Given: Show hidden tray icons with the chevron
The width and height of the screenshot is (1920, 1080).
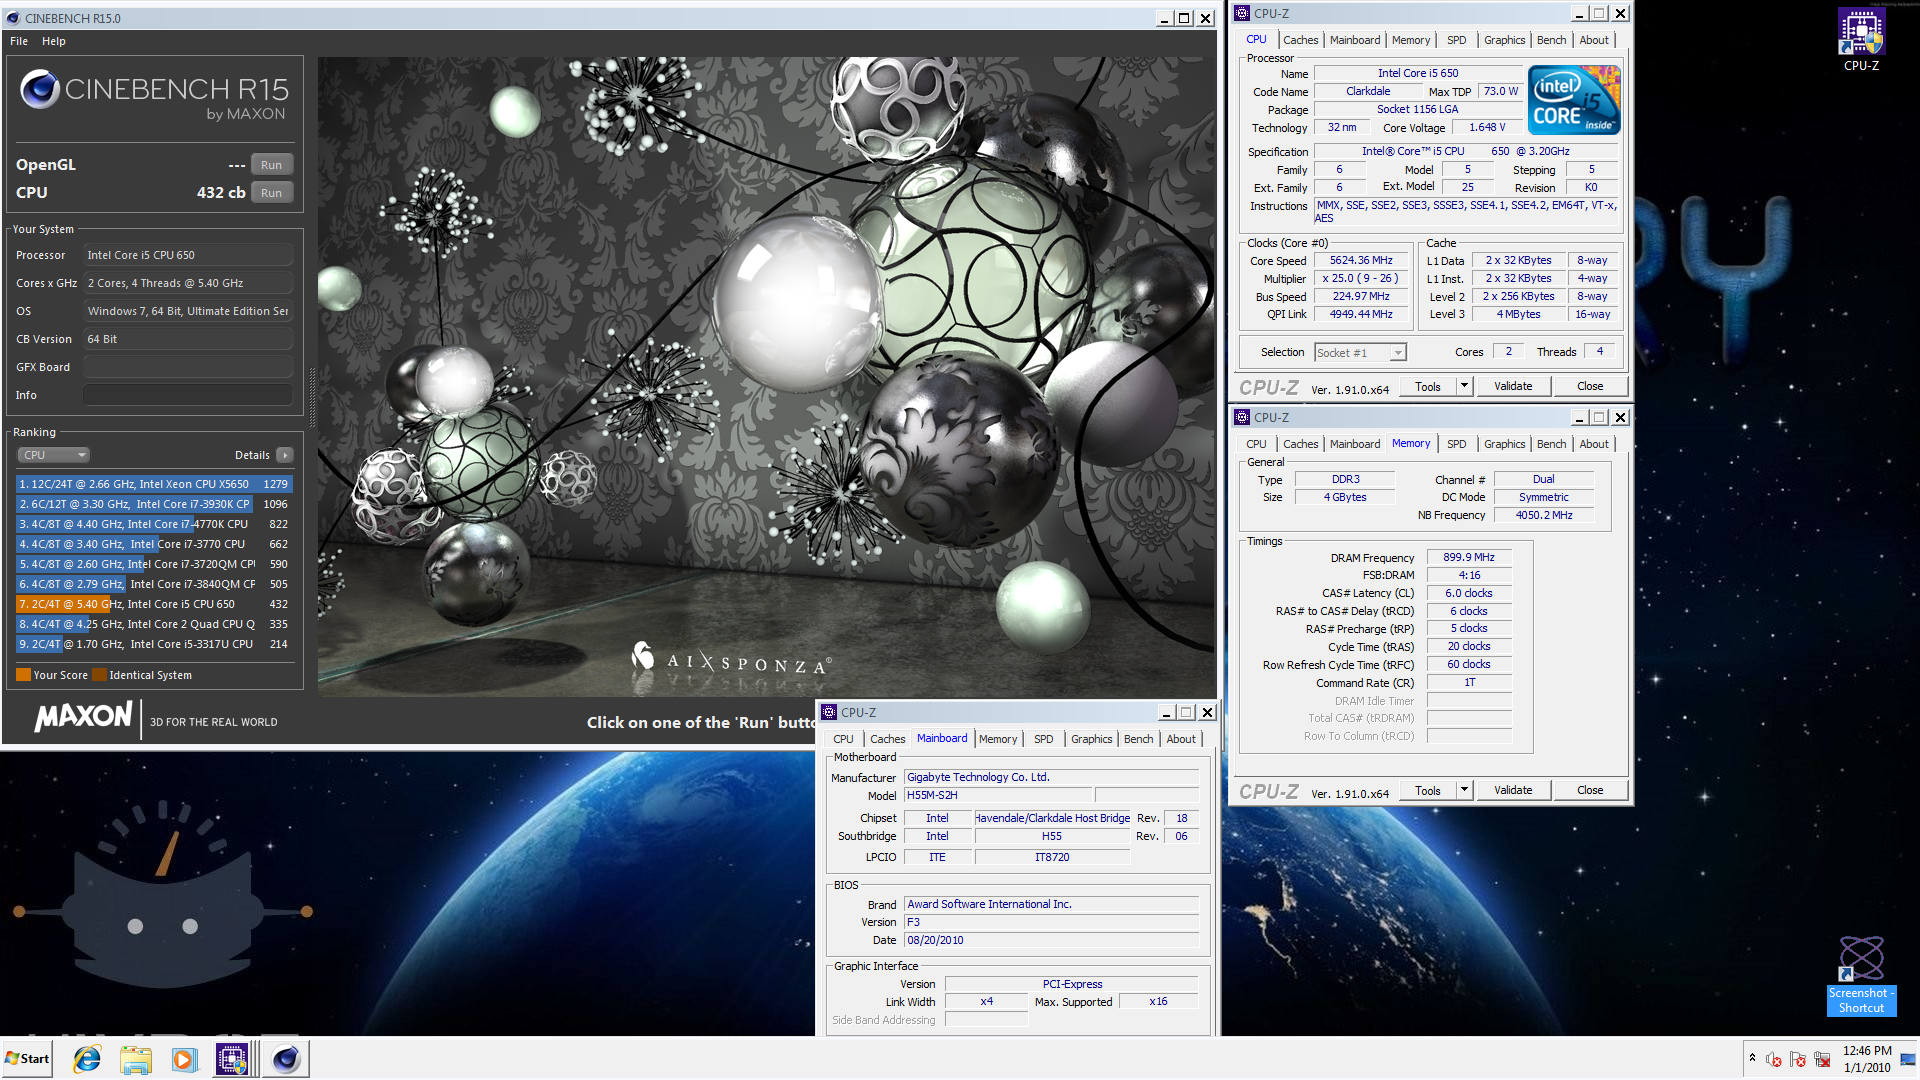Looking at the screenshot, I should coord(1752,1058).
